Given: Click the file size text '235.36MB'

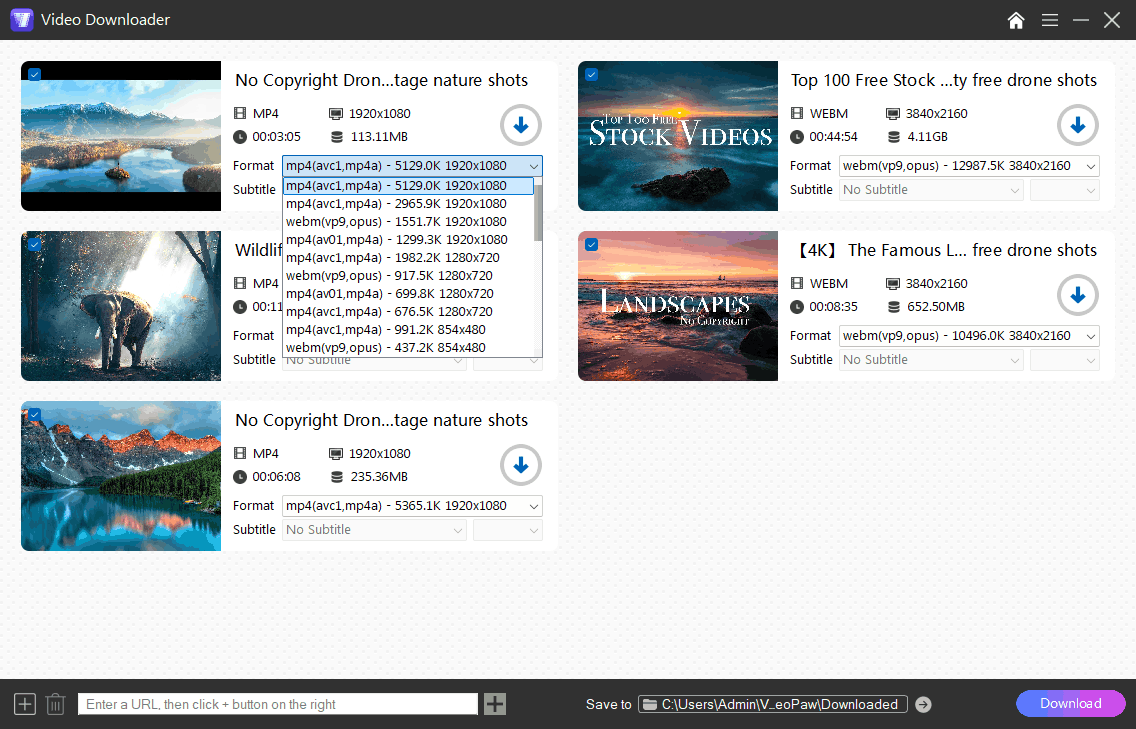Looking at the screenshot, I should (379, 477).
